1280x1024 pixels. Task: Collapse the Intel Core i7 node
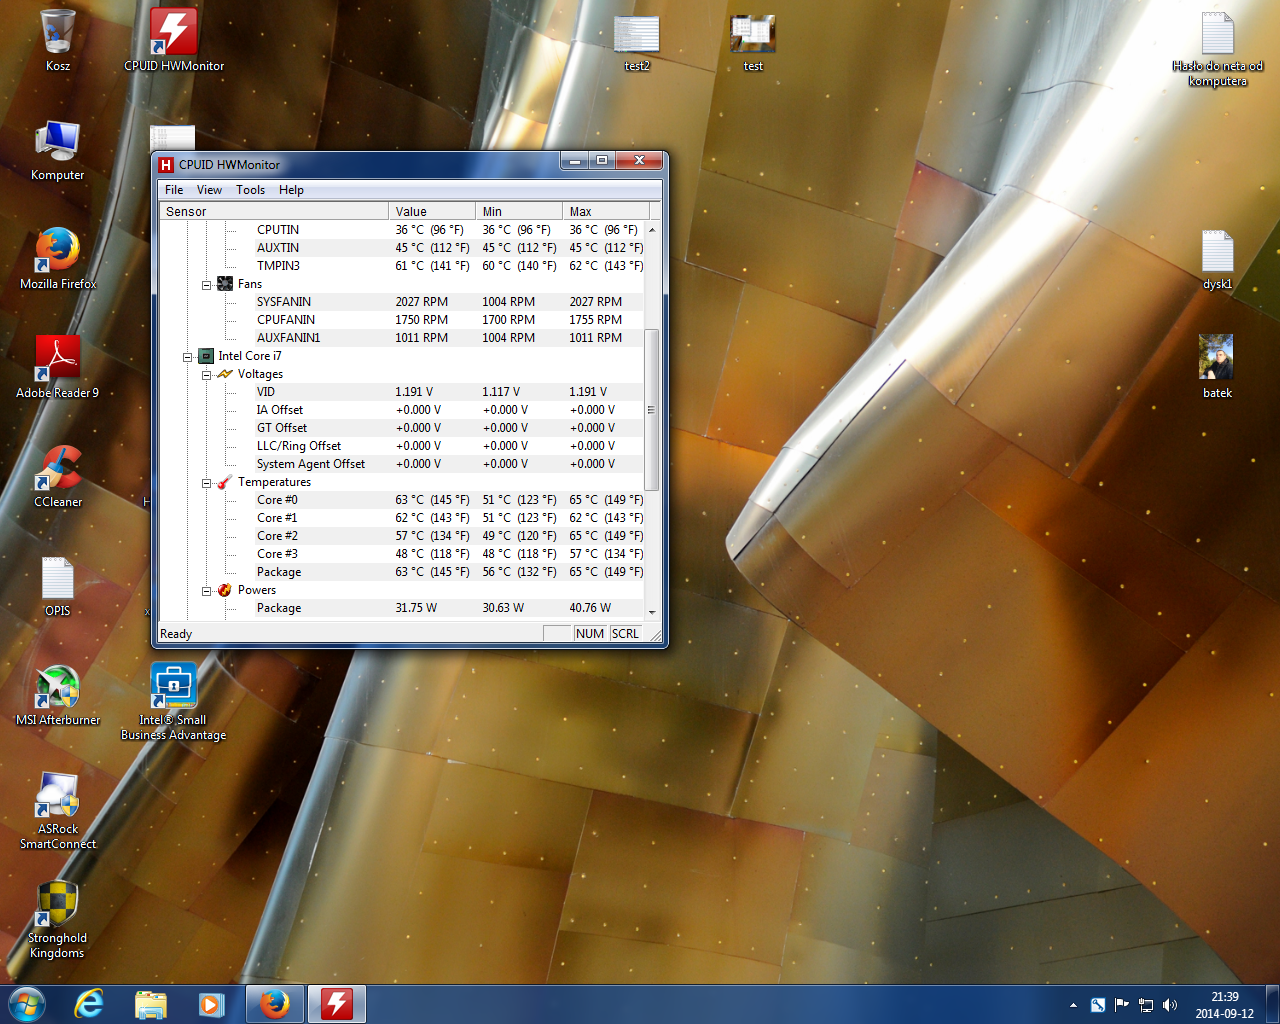pos(188,357)
